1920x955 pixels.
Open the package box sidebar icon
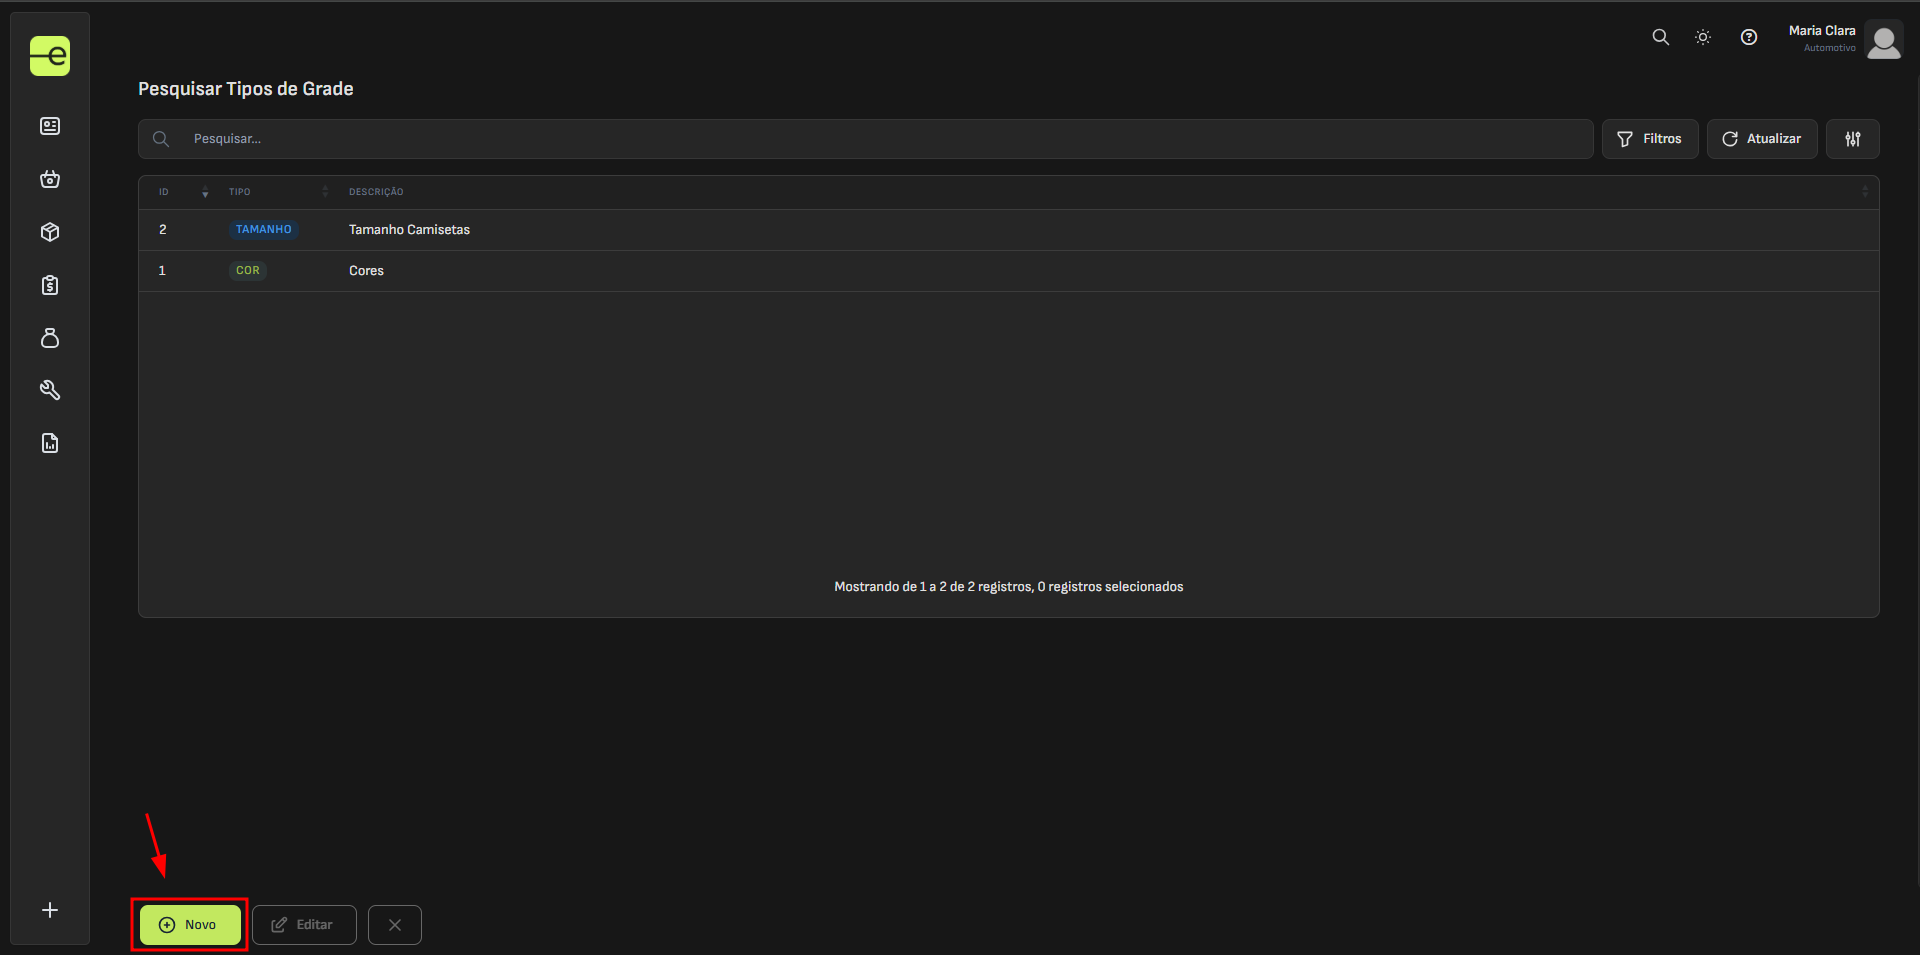(x=50, y=232)
